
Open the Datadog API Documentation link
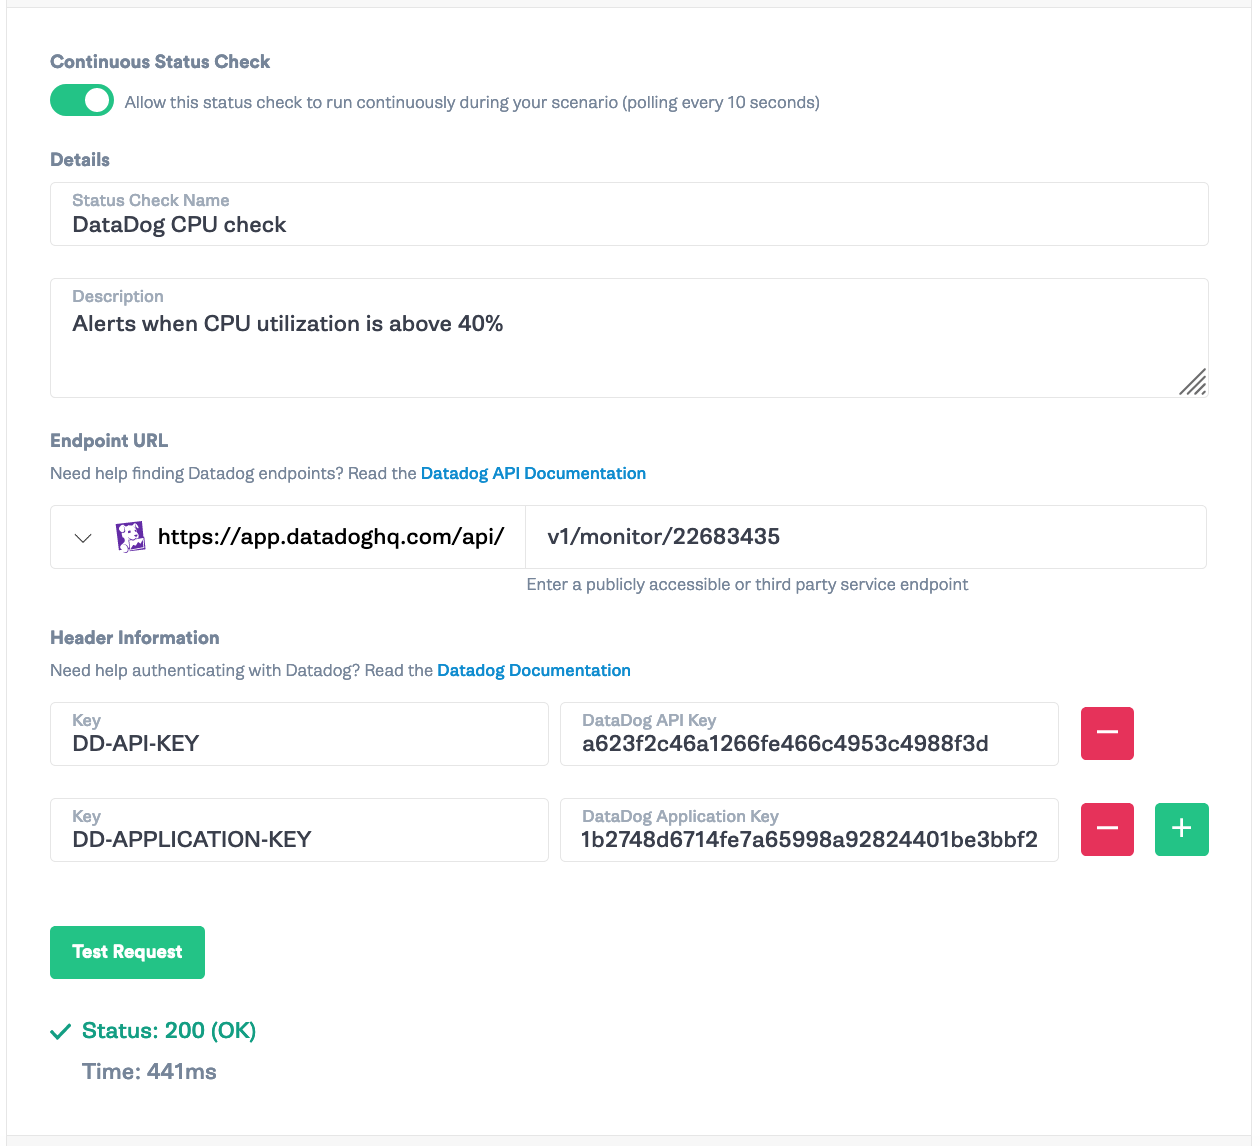(x=533, y=473)
